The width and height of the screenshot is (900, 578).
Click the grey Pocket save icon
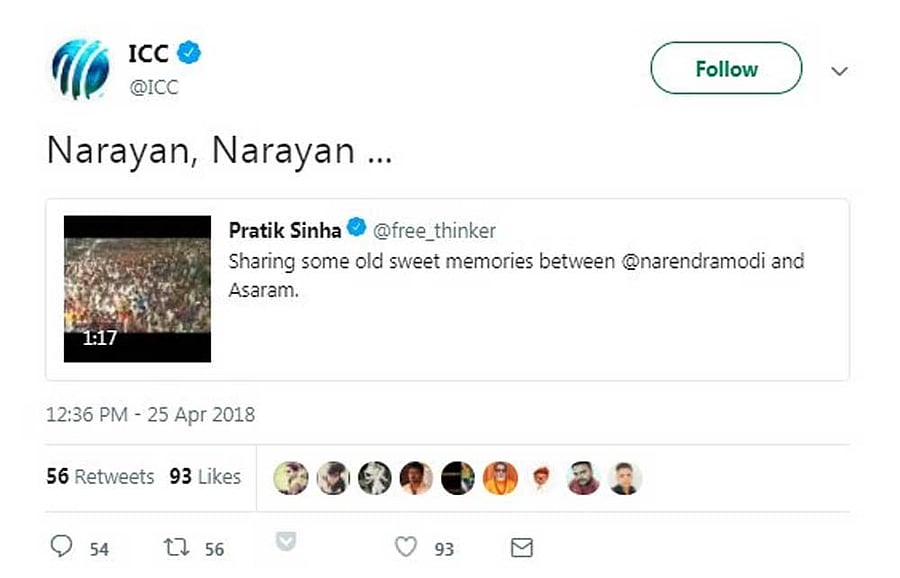click(x=286, y=541)
